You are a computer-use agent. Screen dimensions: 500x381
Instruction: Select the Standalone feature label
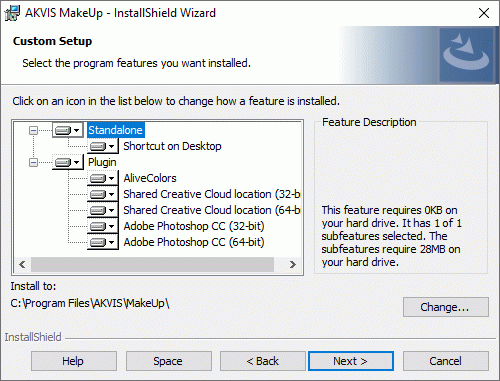(115, 130)
